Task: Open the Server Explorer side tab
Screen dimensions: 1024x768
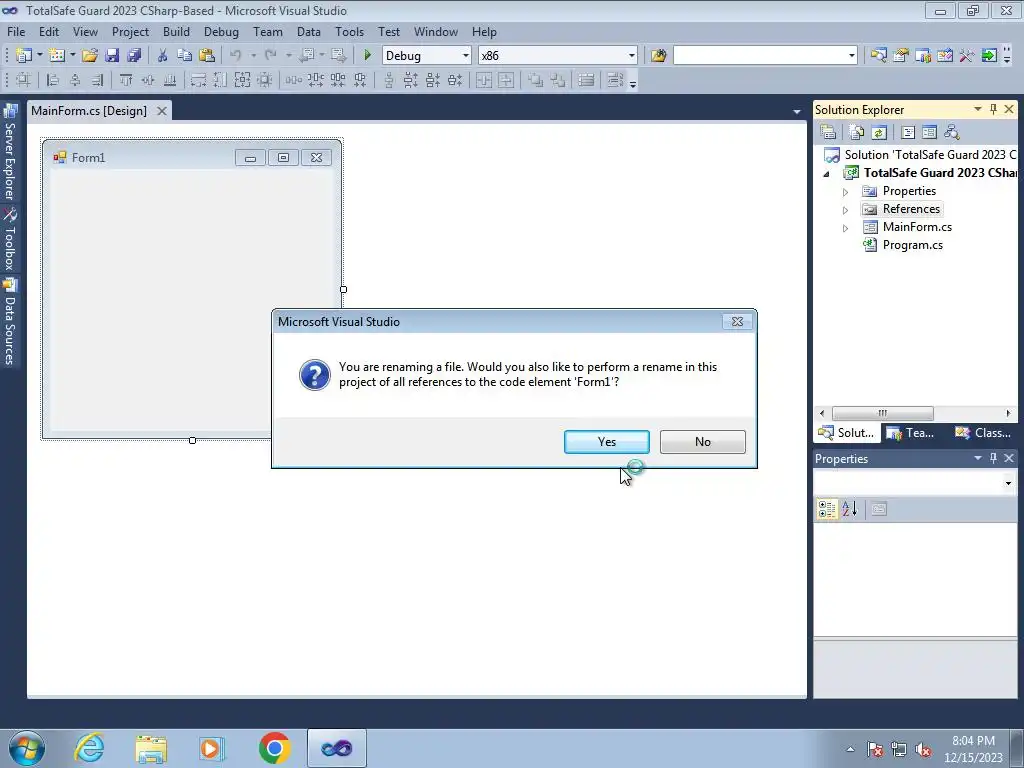Action: click(x=10, y=152)
